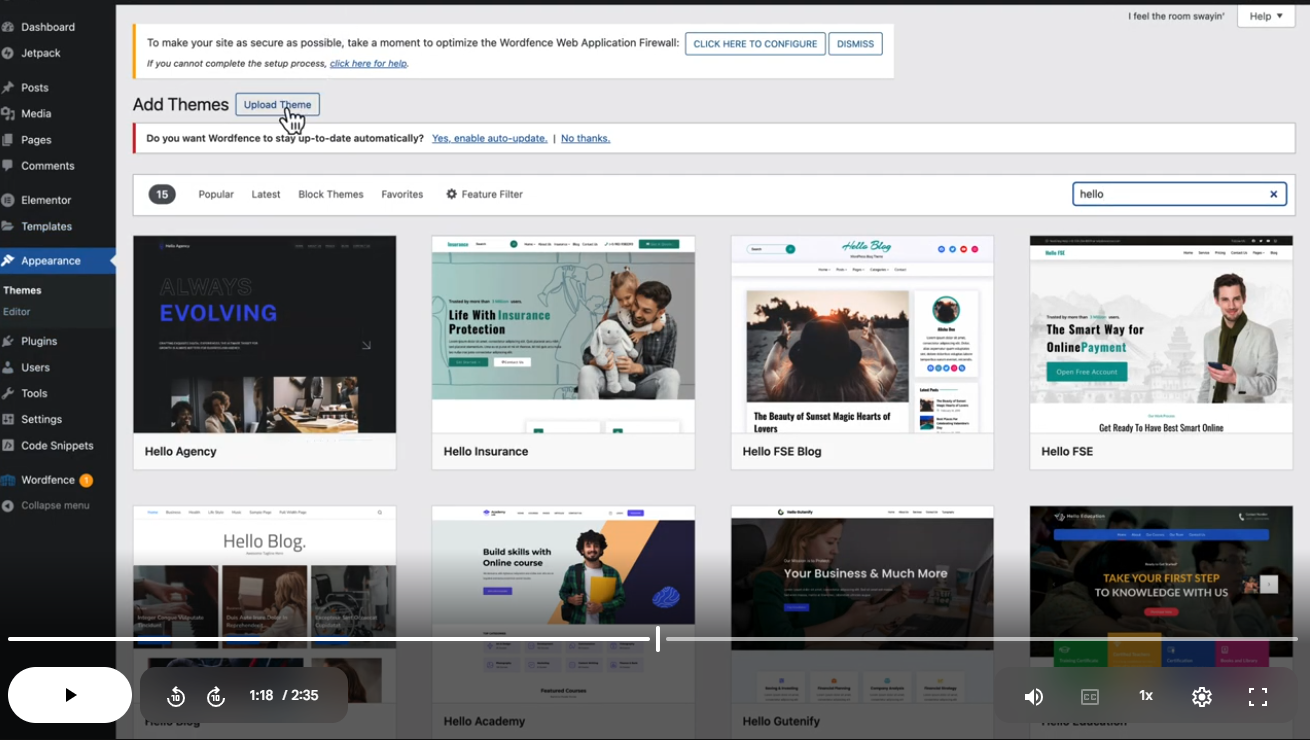Viewport: 1310px width, 740px height.
Task: Expand the Help dropdown tab
Action: pos(1266,16)
